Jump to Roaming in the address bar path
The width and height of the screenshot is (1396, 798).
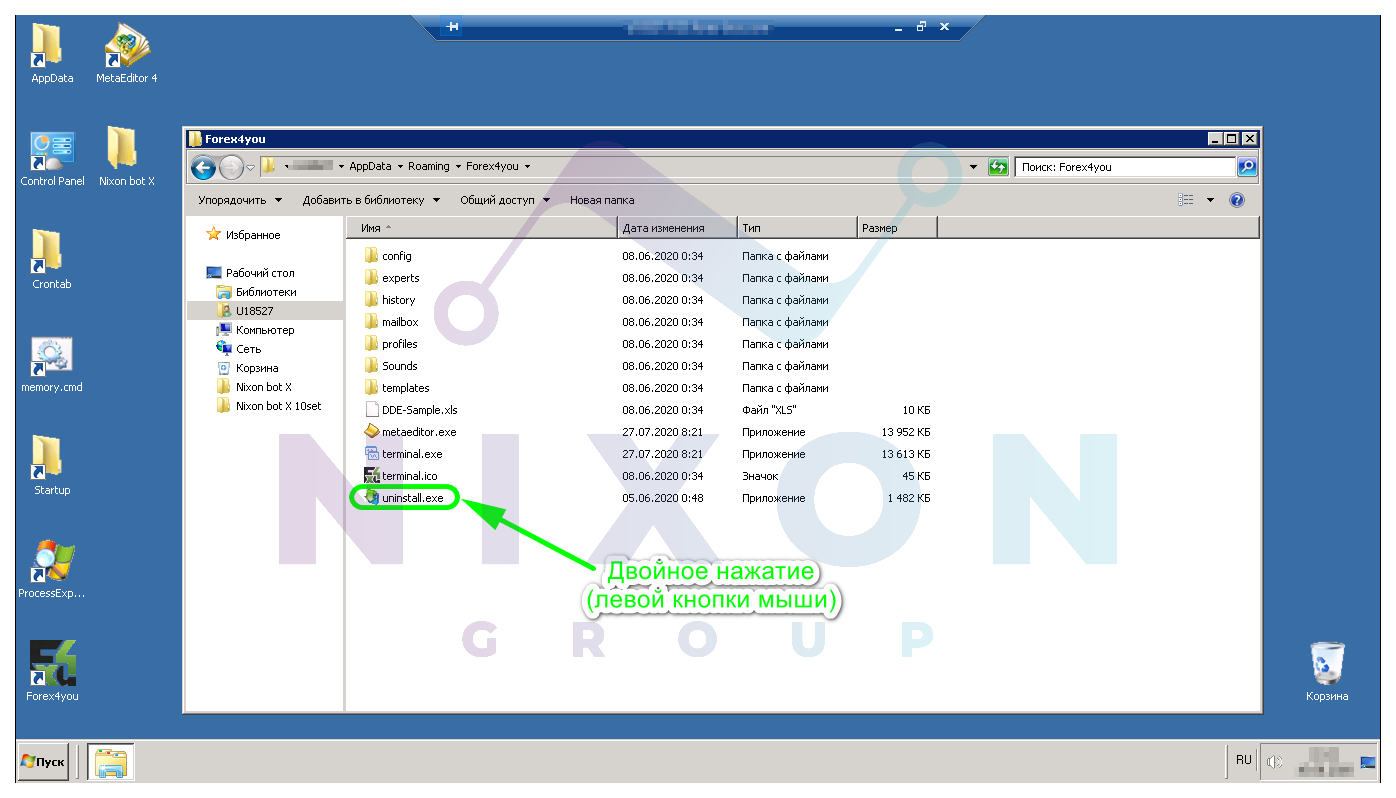click(429, 167)
